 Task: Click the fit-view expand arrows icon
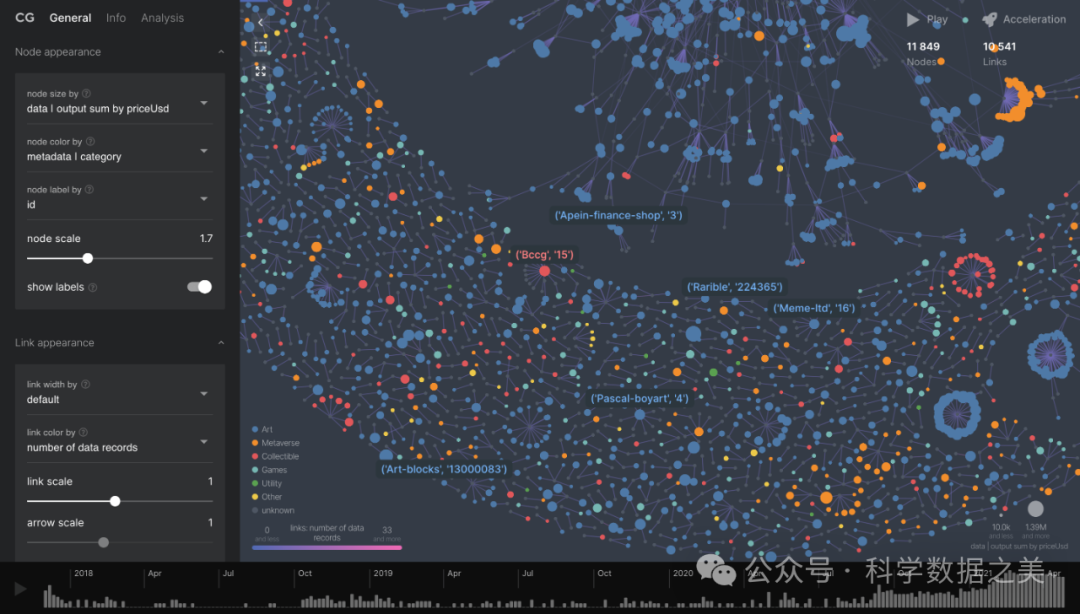pyautogui.click(x=260, y=71)
